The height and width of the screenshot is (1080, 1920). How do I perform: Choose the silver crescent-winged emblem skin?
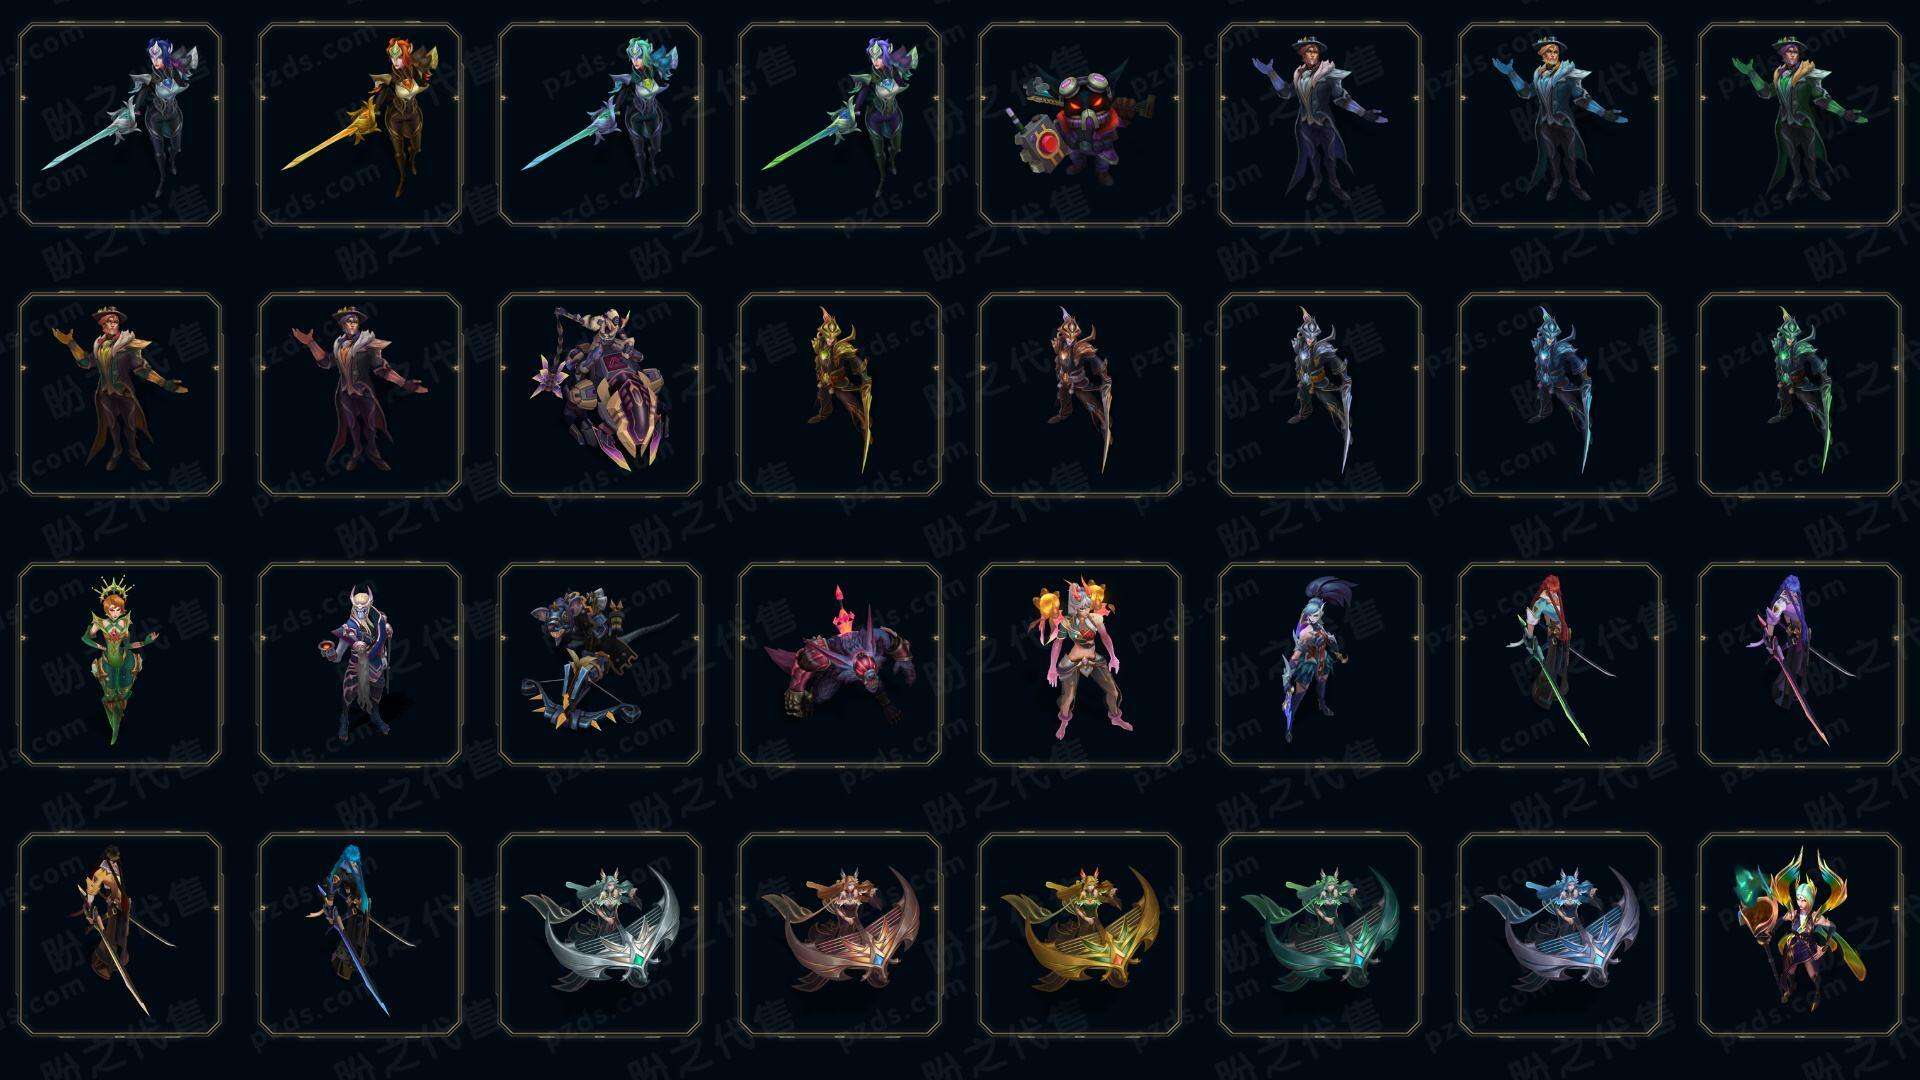(600, 934)
